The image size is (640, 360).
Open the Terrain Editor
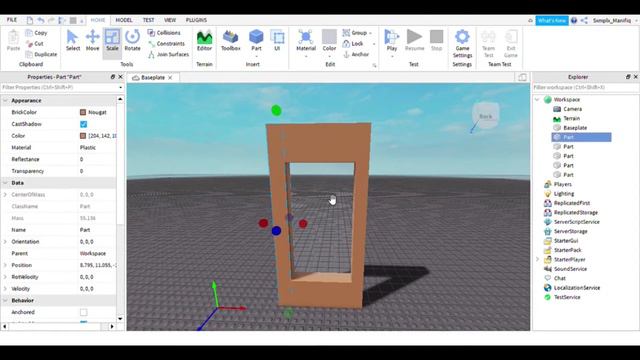click(204, 40)
